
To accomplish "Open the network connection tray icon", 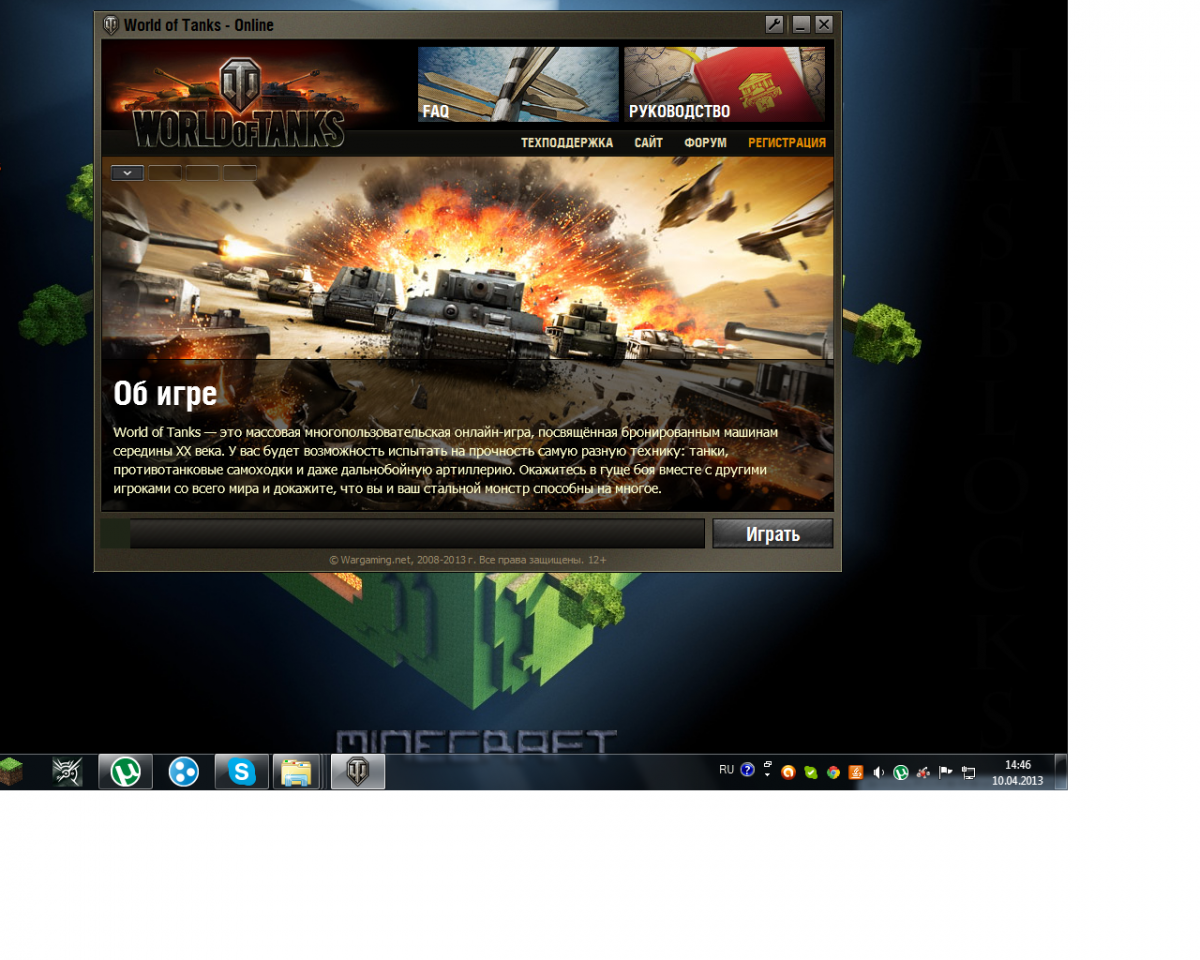I will point(968,772).
